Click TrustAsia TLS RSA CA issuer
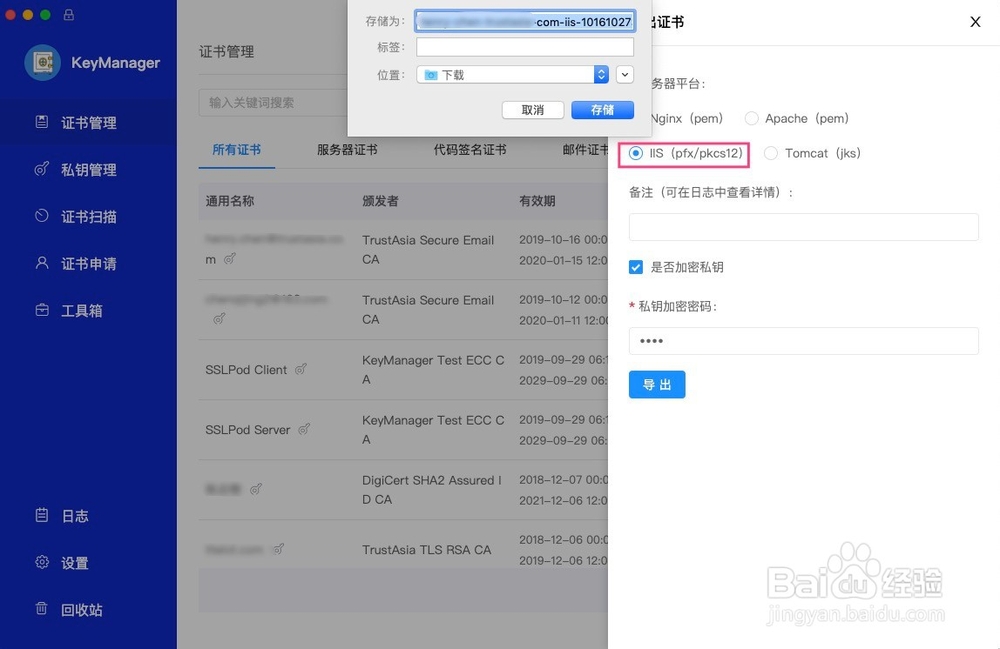The width and height of the screenshot is (1000, 649). pyautogui.click(x=427, y=550)
